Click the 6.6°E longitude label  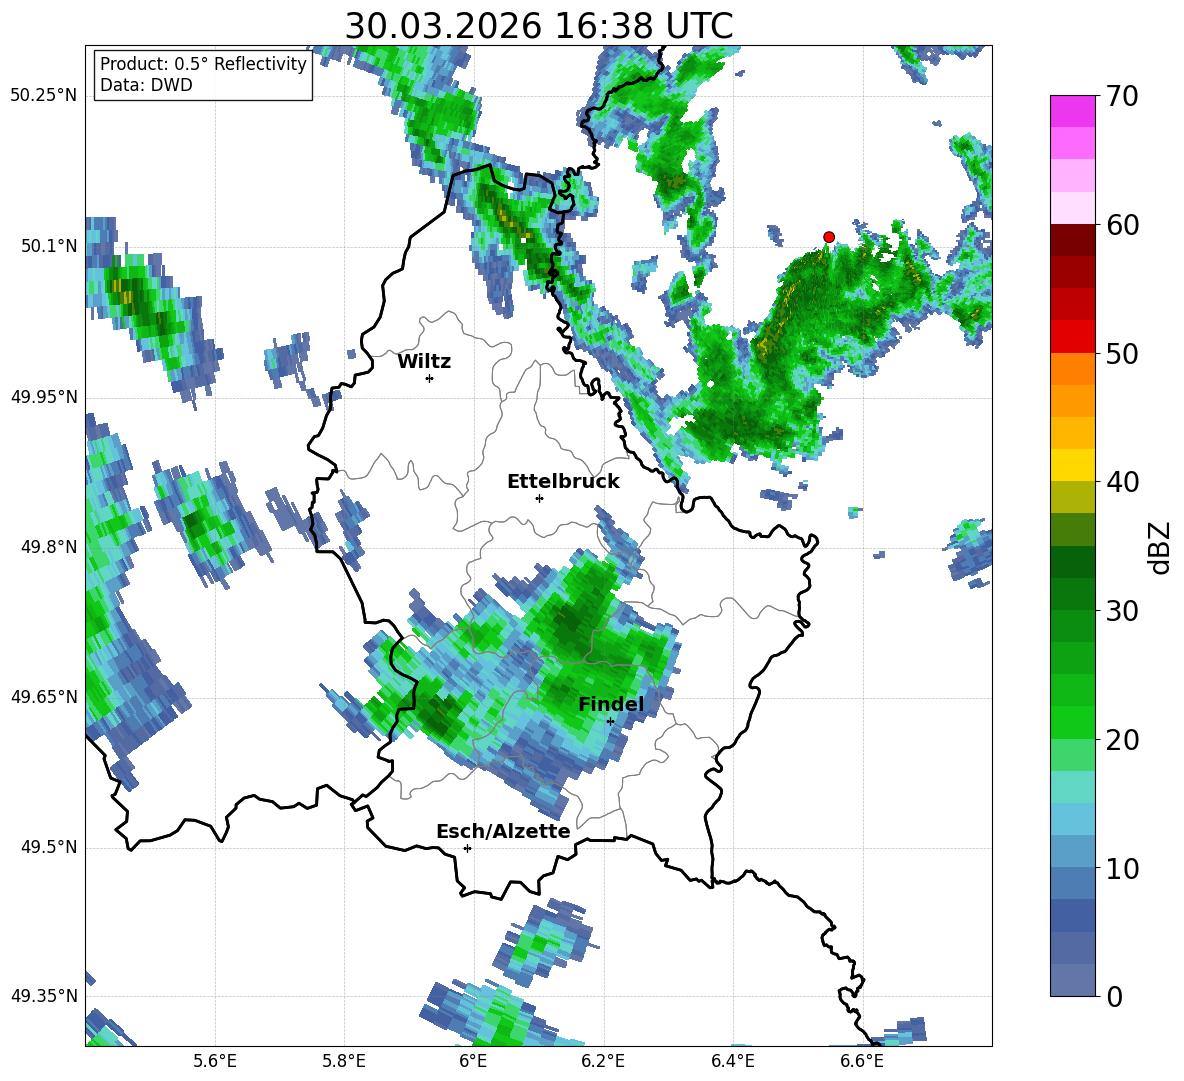(862, 1061)
